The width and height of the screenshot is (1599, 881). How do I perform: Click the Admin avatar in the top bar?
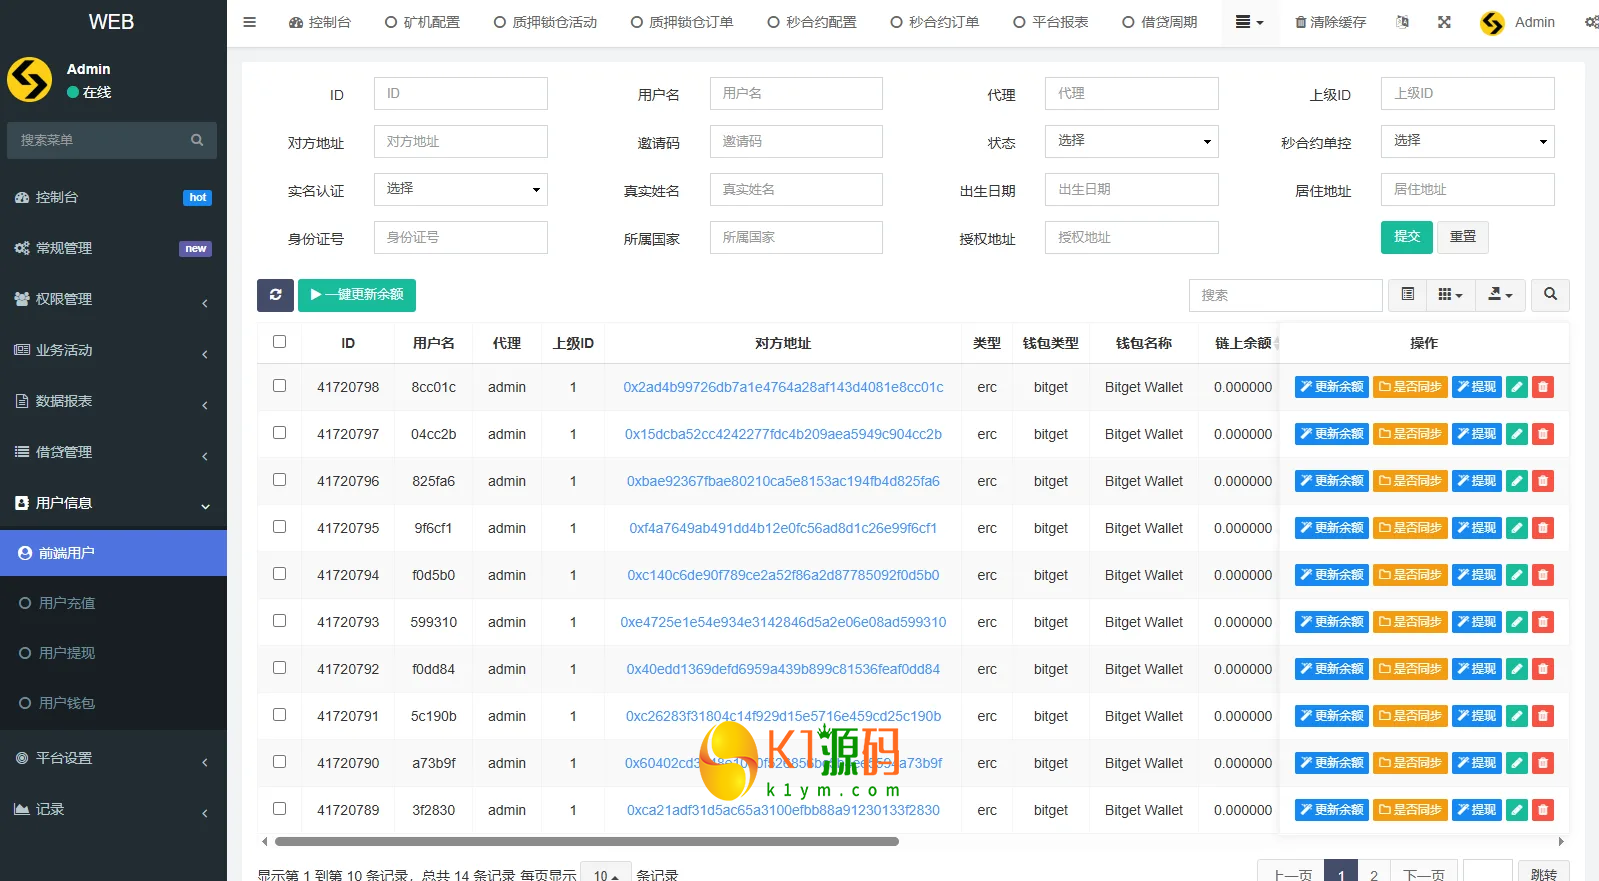(1492, 23)
